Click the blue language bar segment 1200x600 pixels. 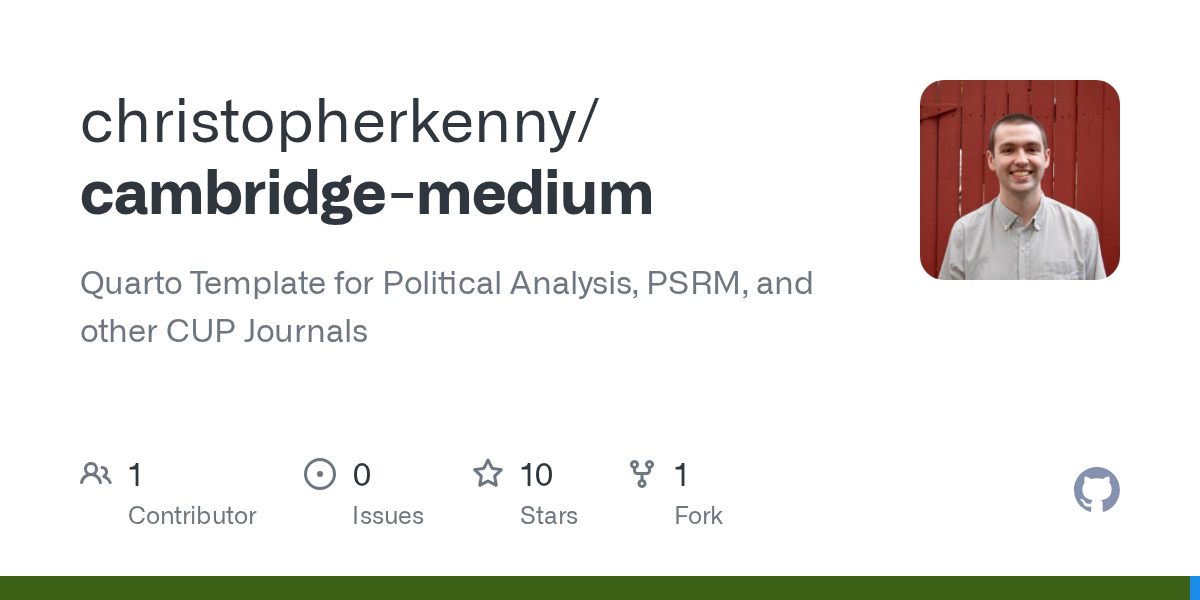(x=1194, y=588)
